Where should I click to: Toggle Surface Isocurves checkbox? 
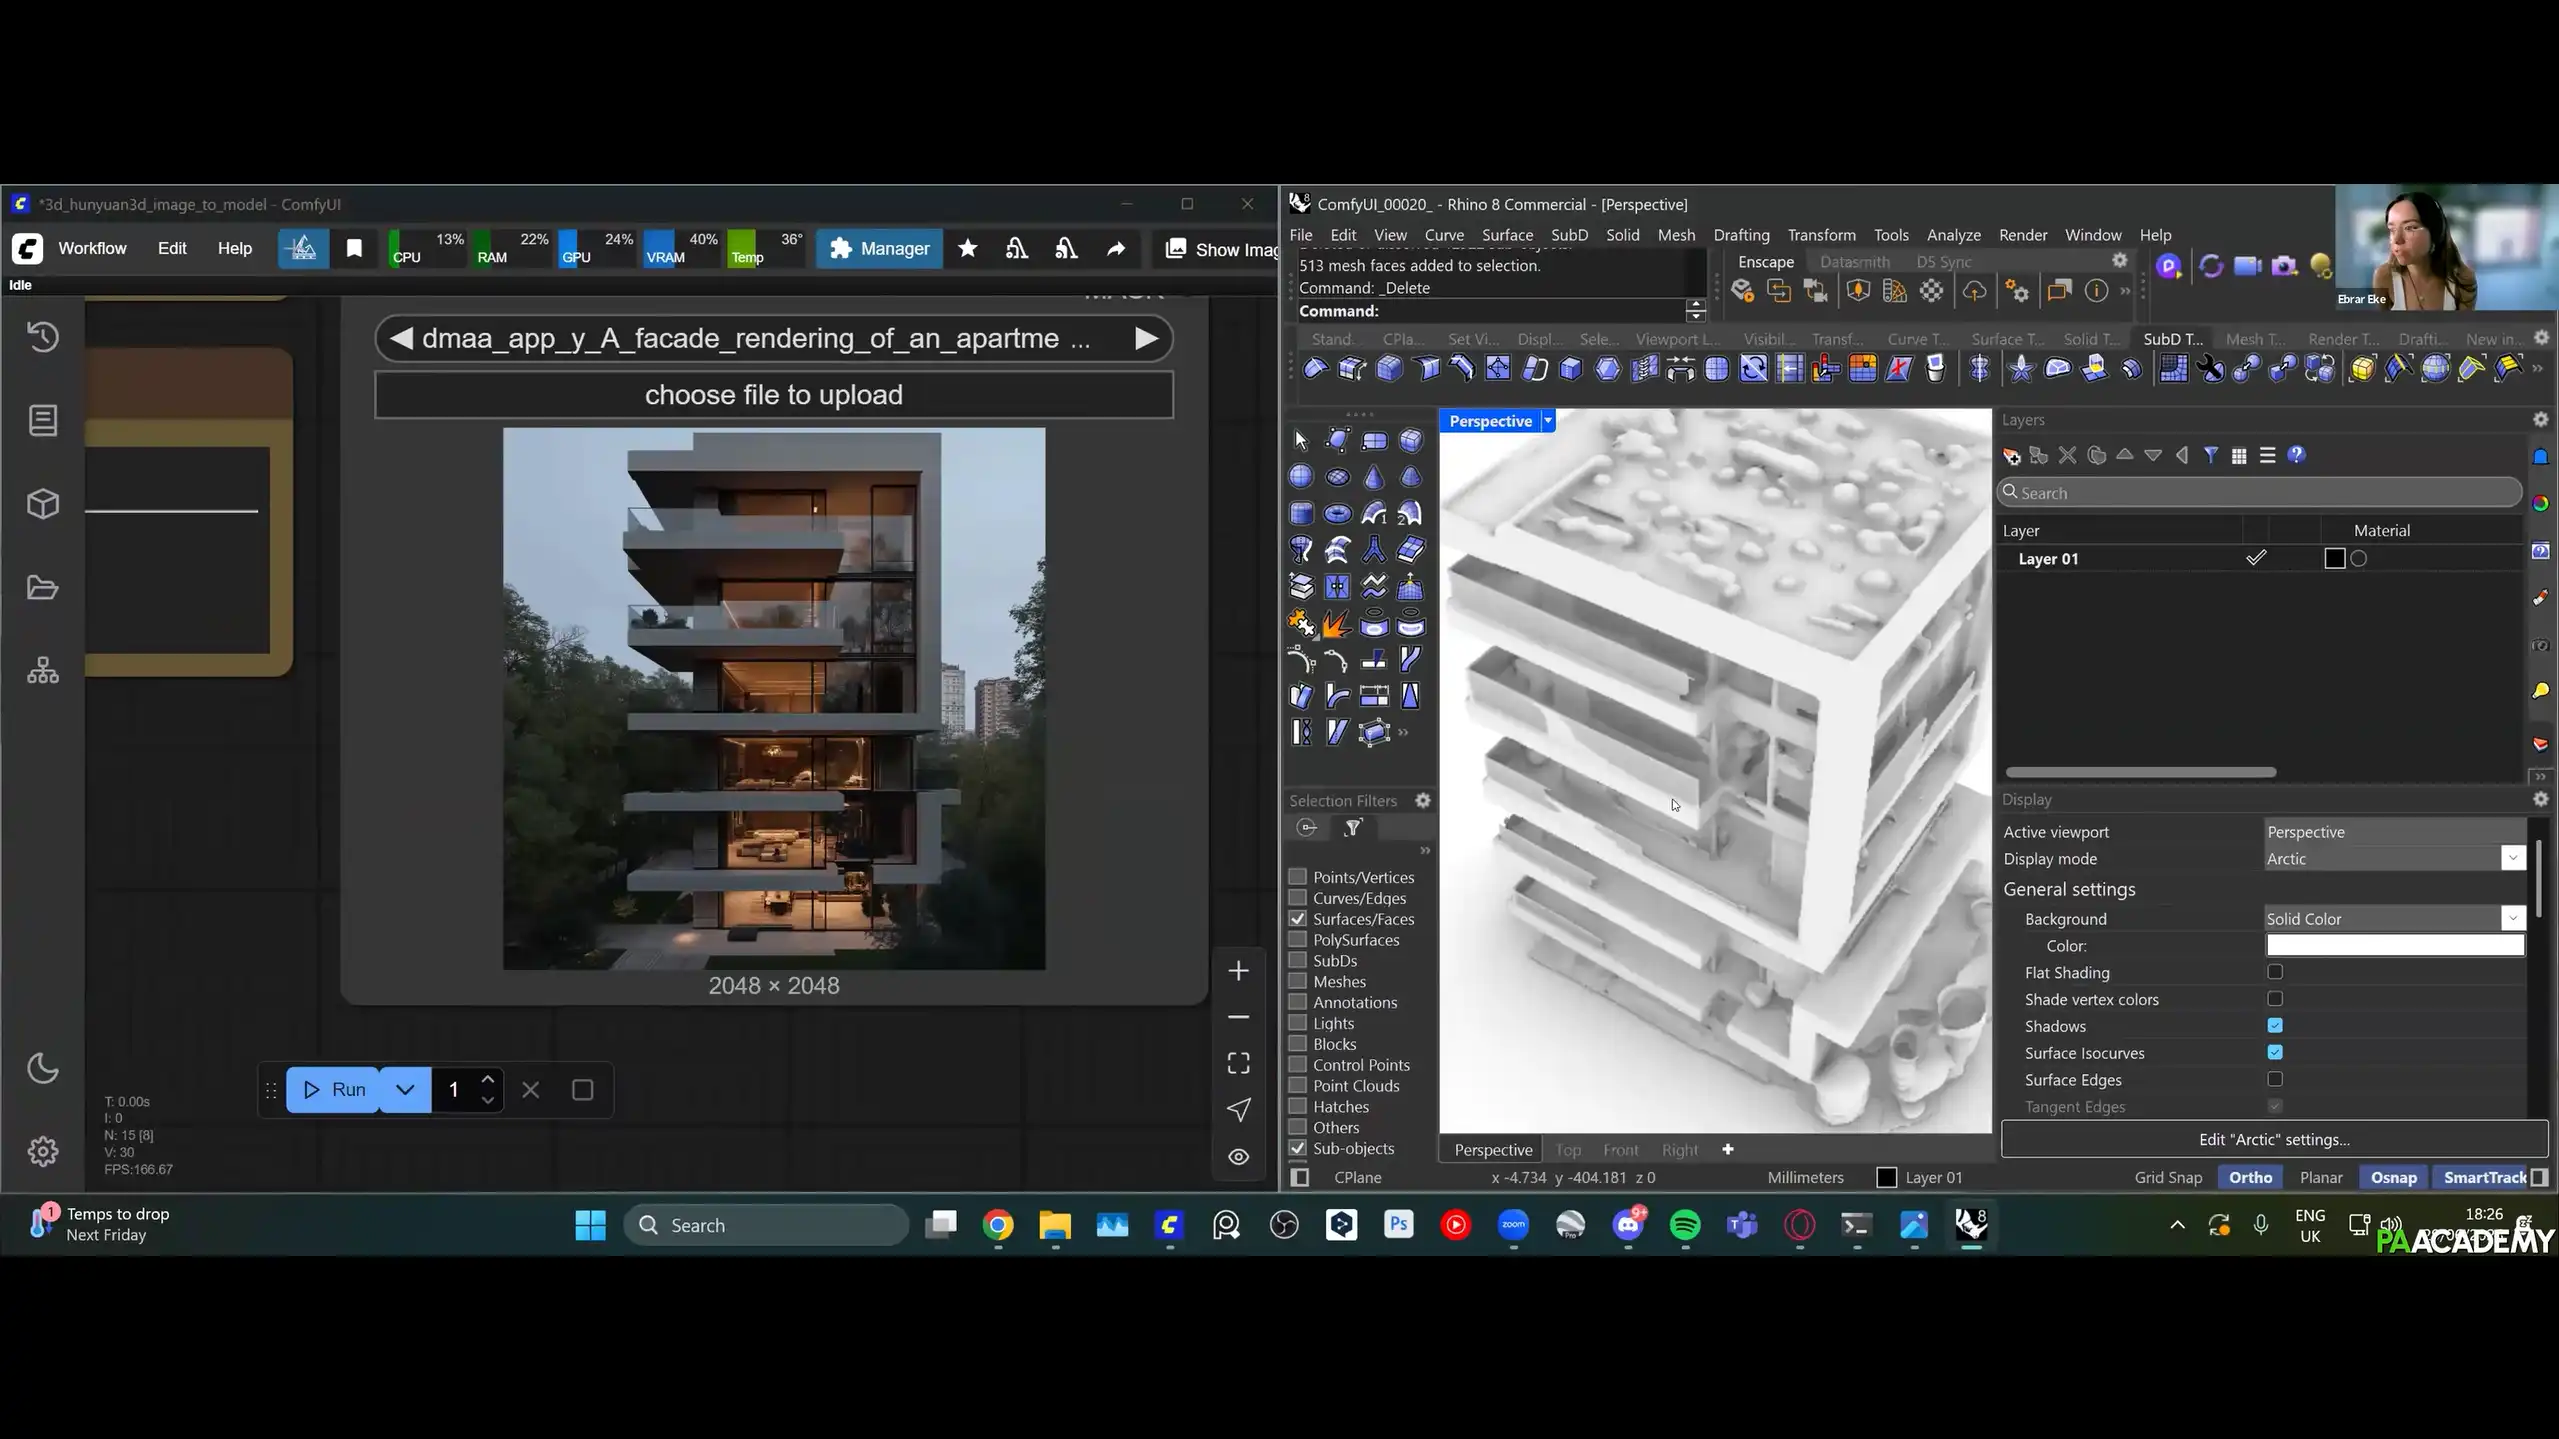click(x=2275, y=1052)
